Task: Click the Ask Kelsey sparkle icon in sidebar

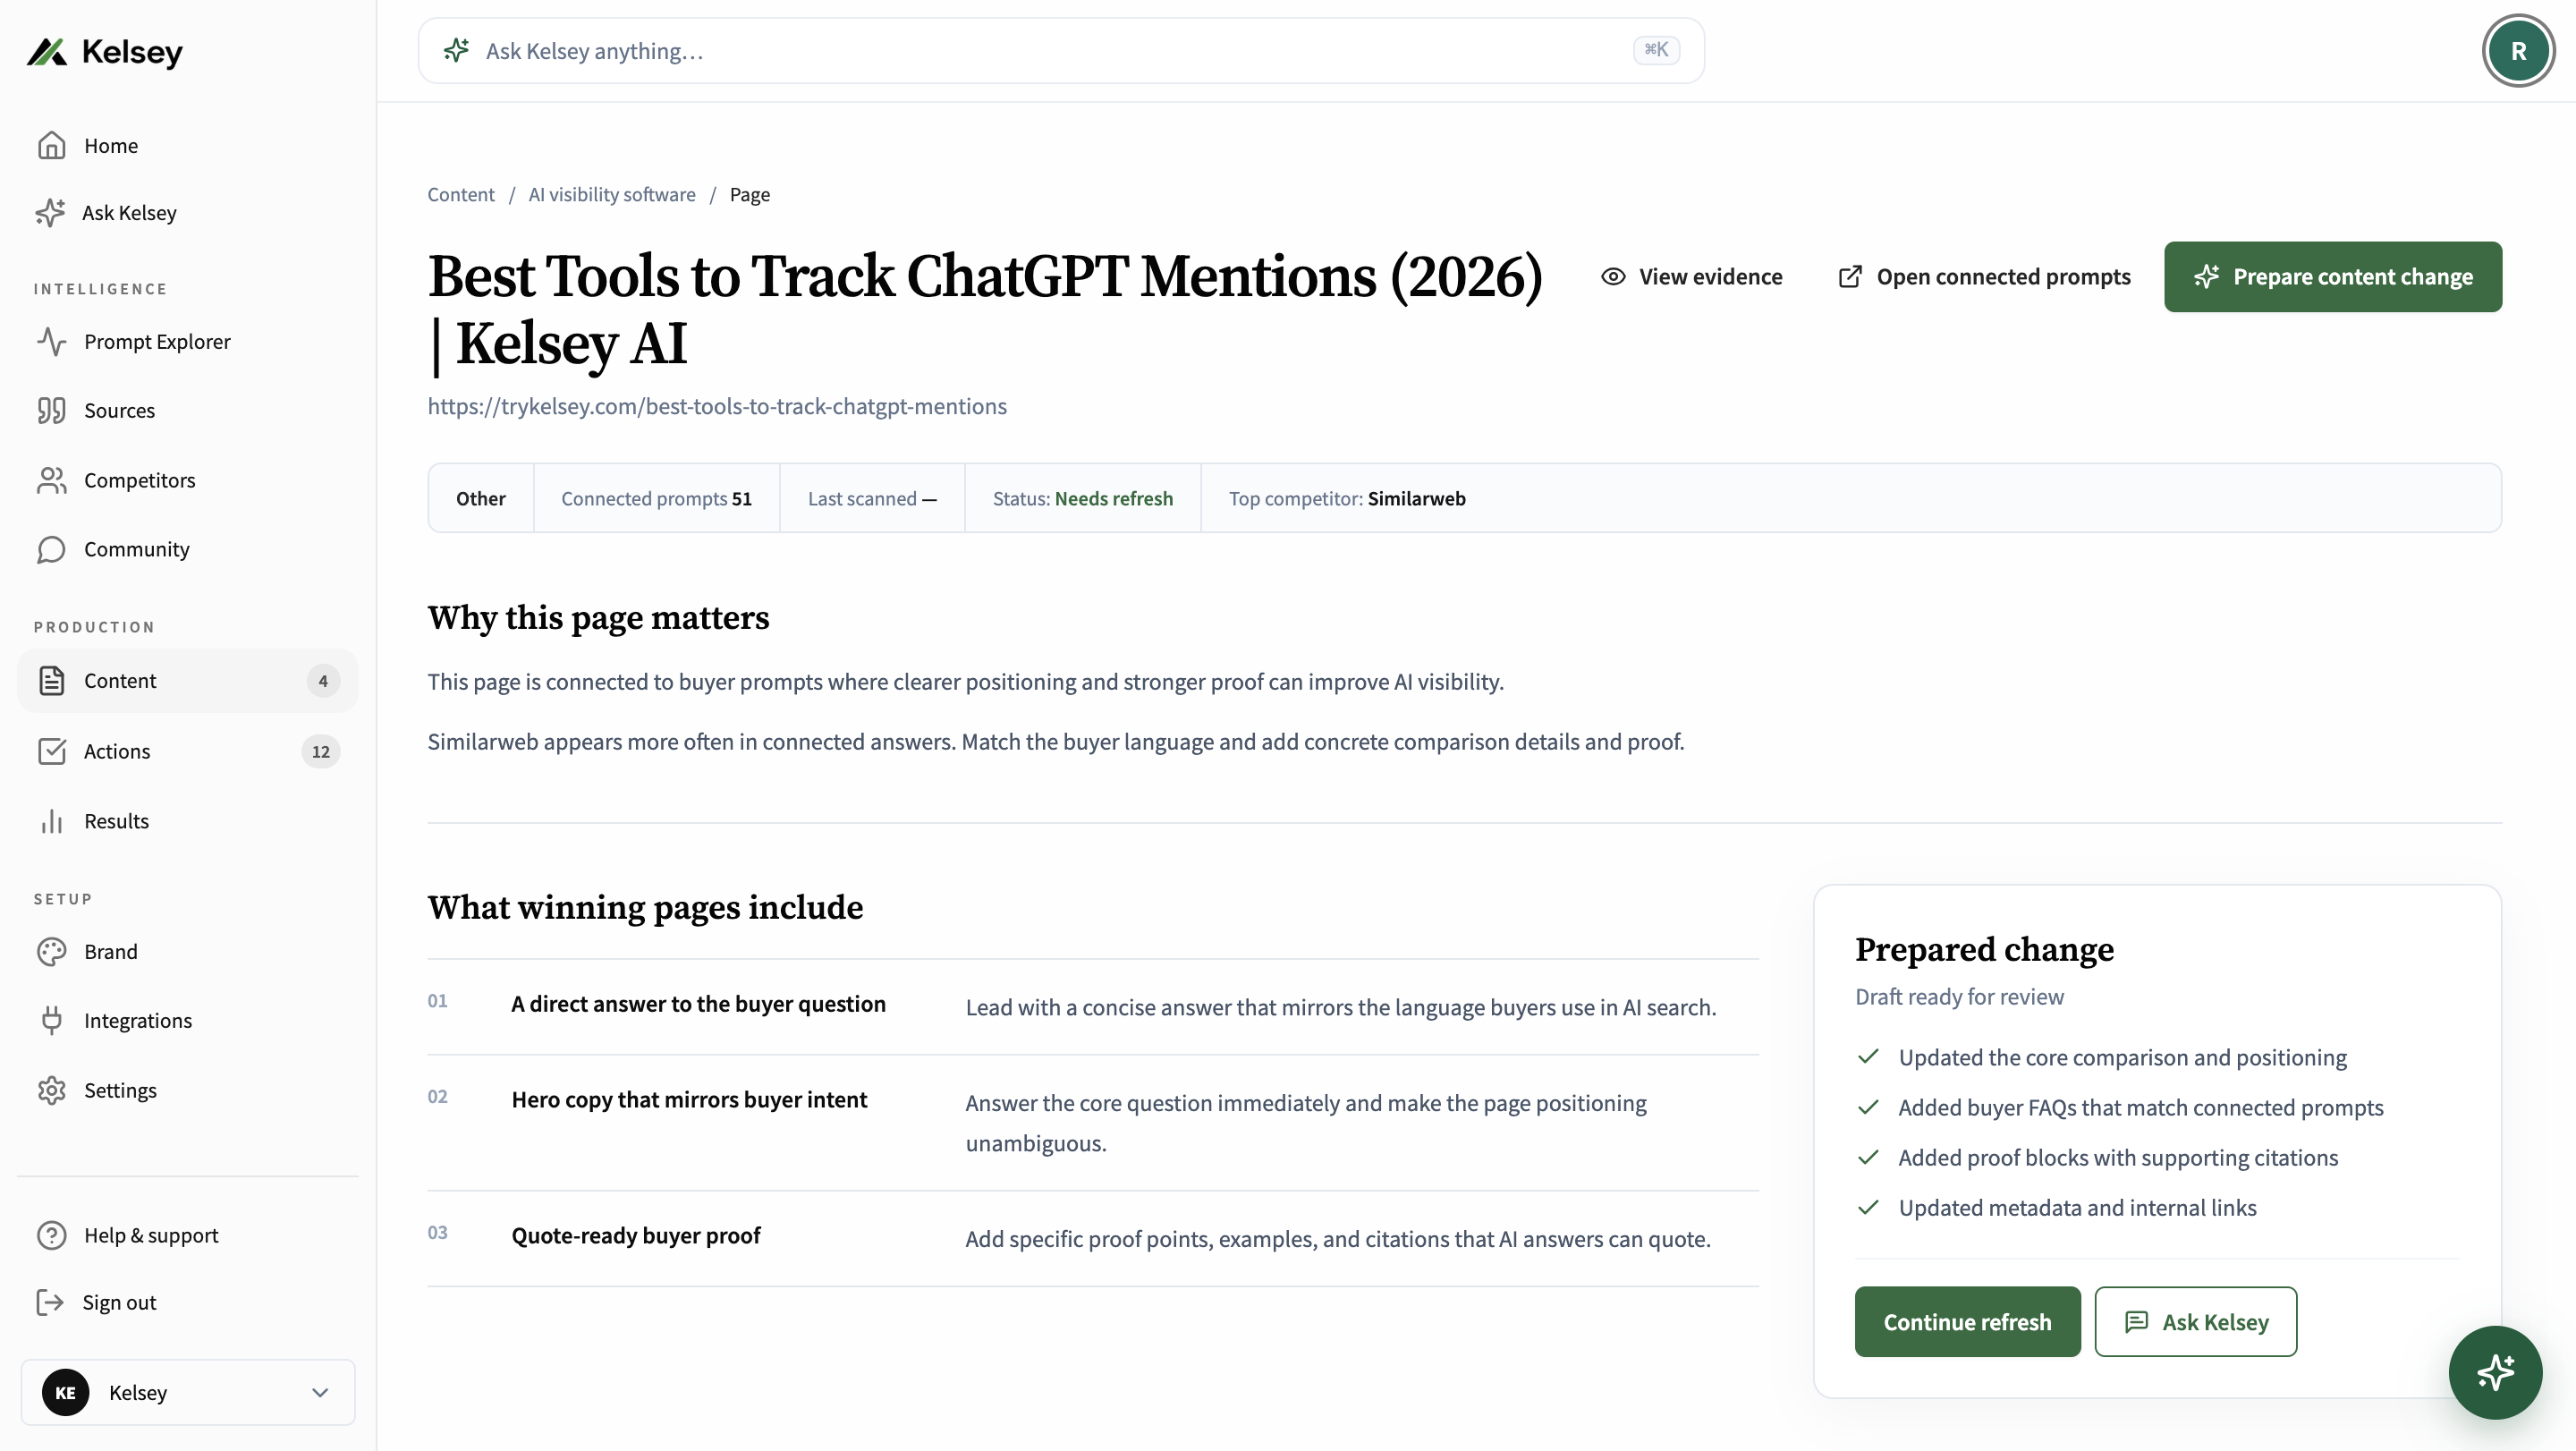Action: (50, 213)
